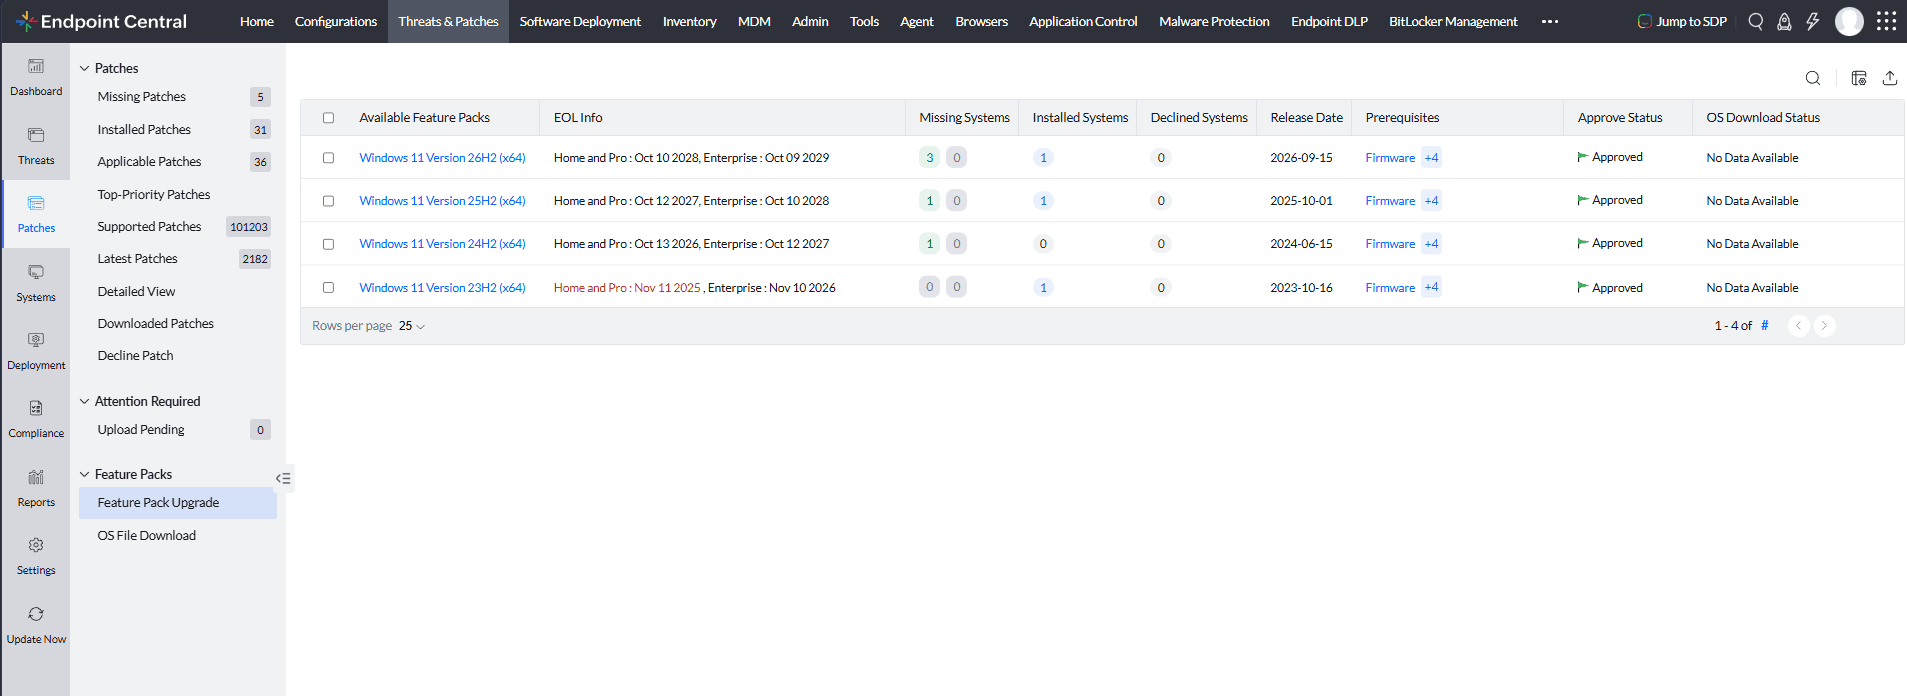Screen dimensions: 1907x696
Task: Collapse the Attention Required section
Action: tap(85, 401)
